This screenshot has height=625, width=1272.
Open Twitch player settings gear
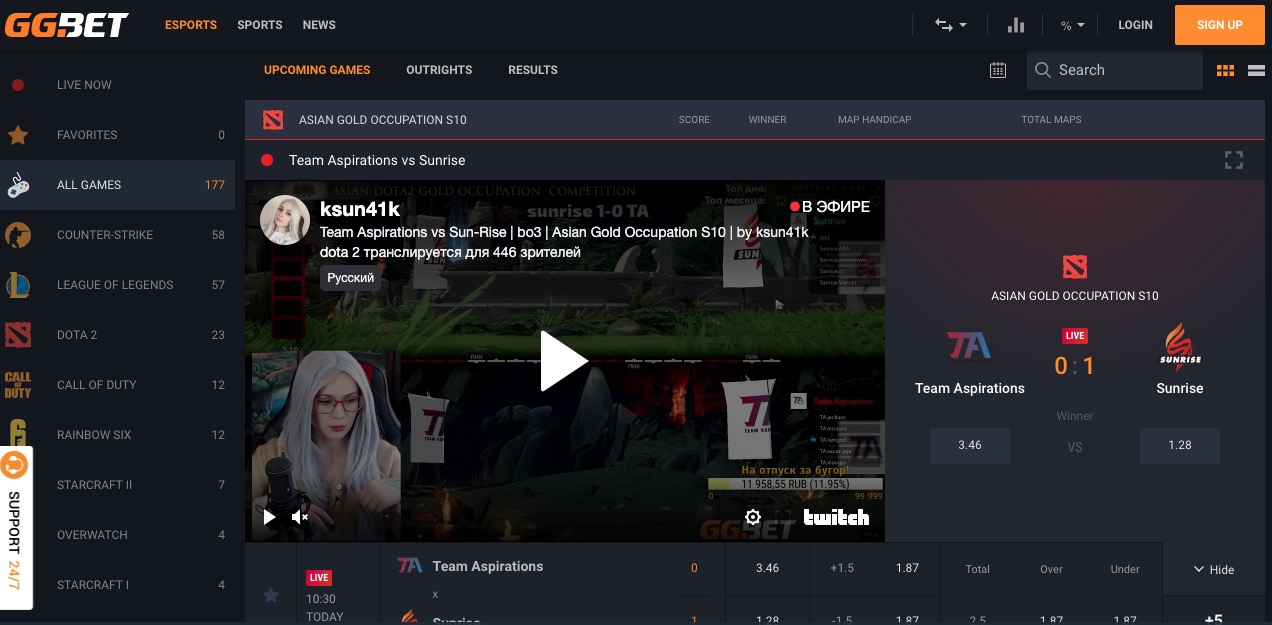tap(753, 517)
